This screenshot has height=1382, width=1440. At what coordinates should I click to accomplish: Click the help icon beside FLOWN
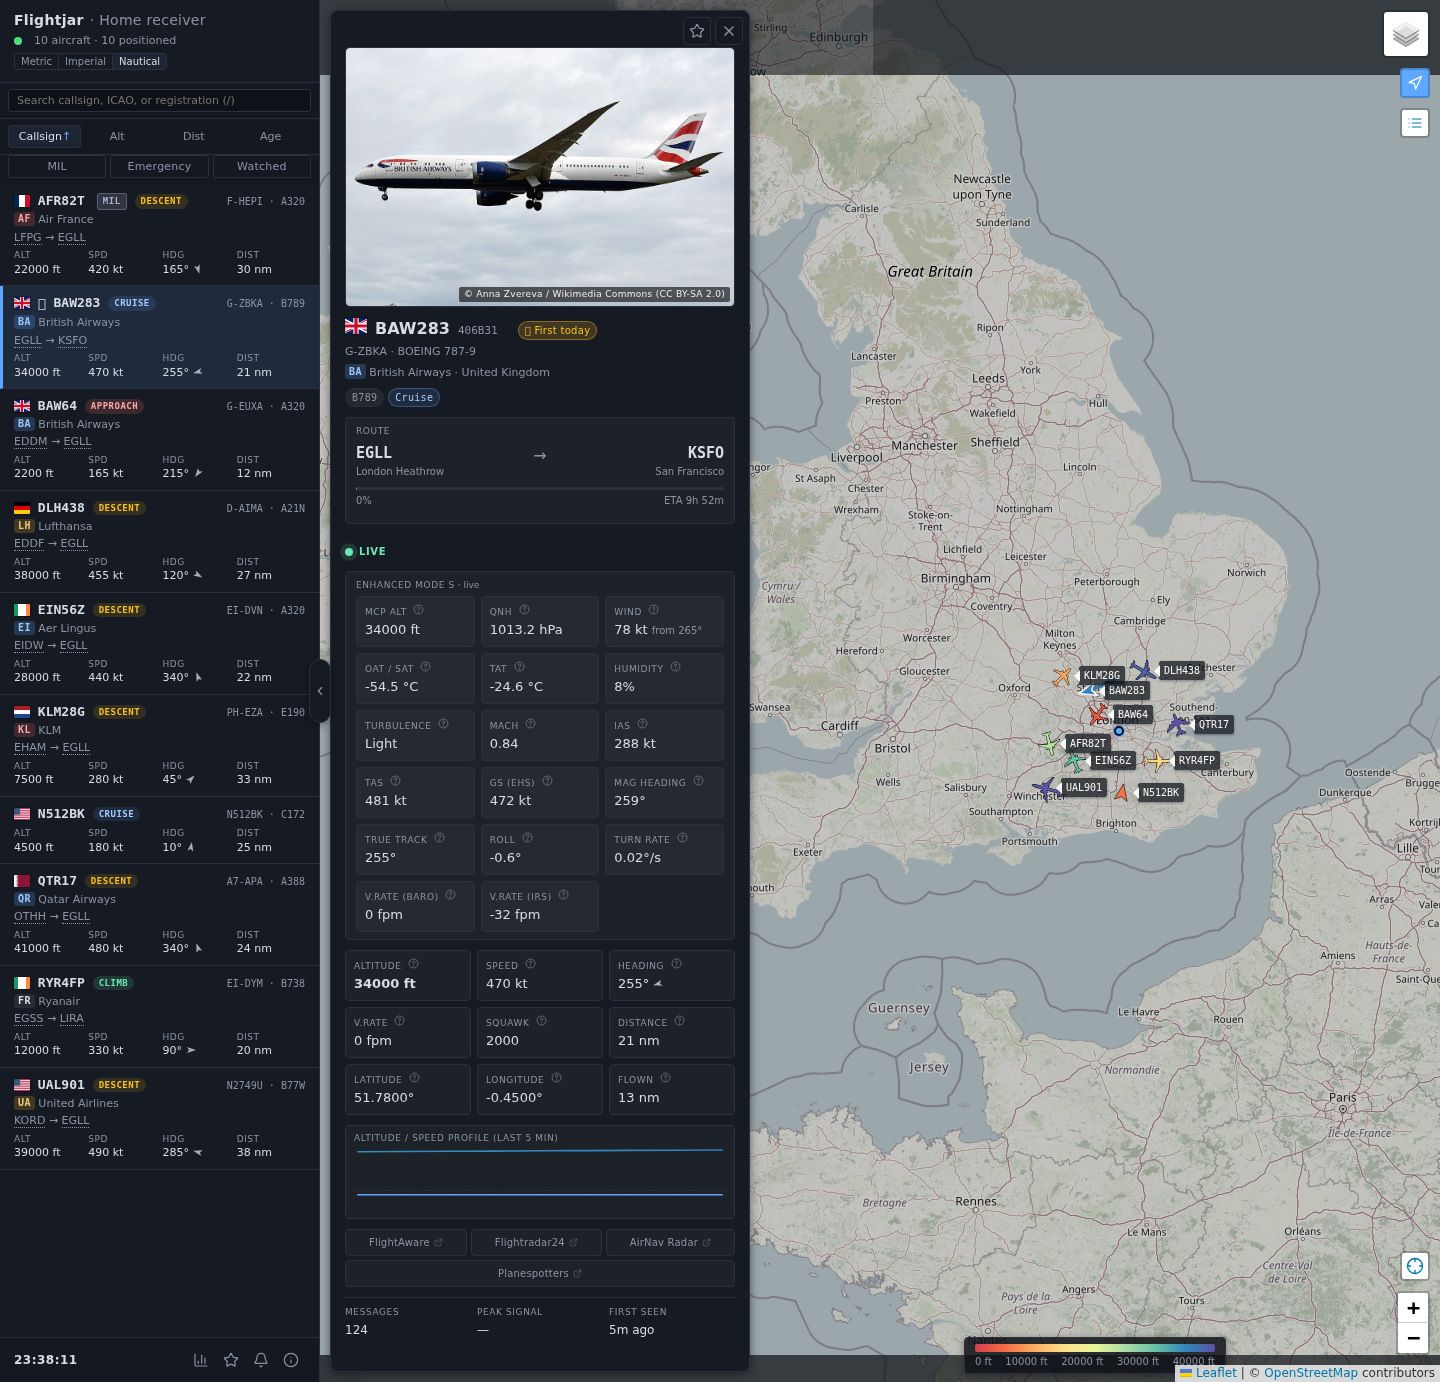(x=665, y=1078)
